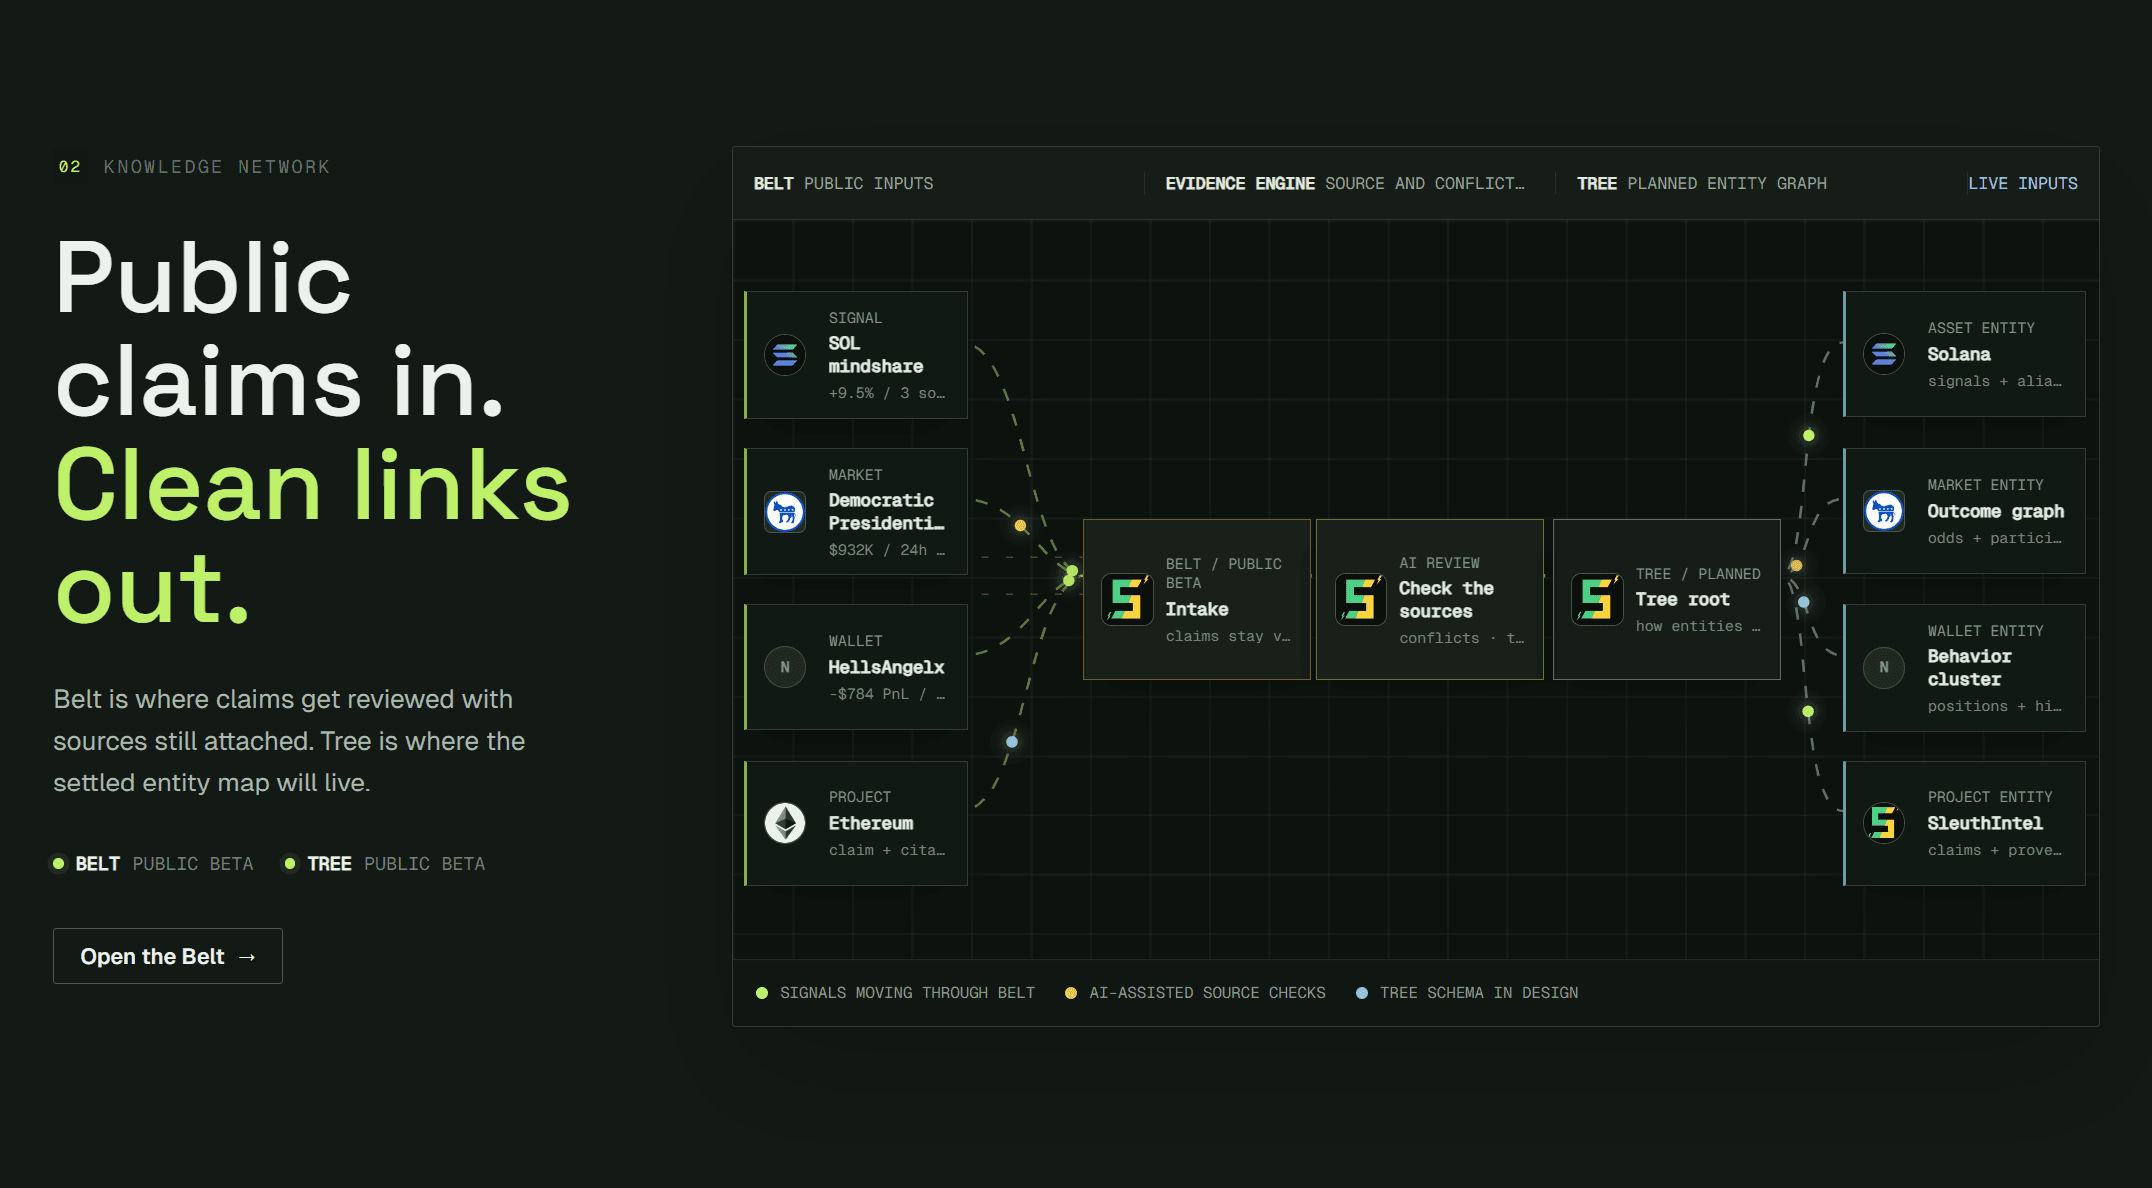2152x1188 pixels.
Task: Click the 'Solana' asset entity title
Action: [x=1959, y=354]
